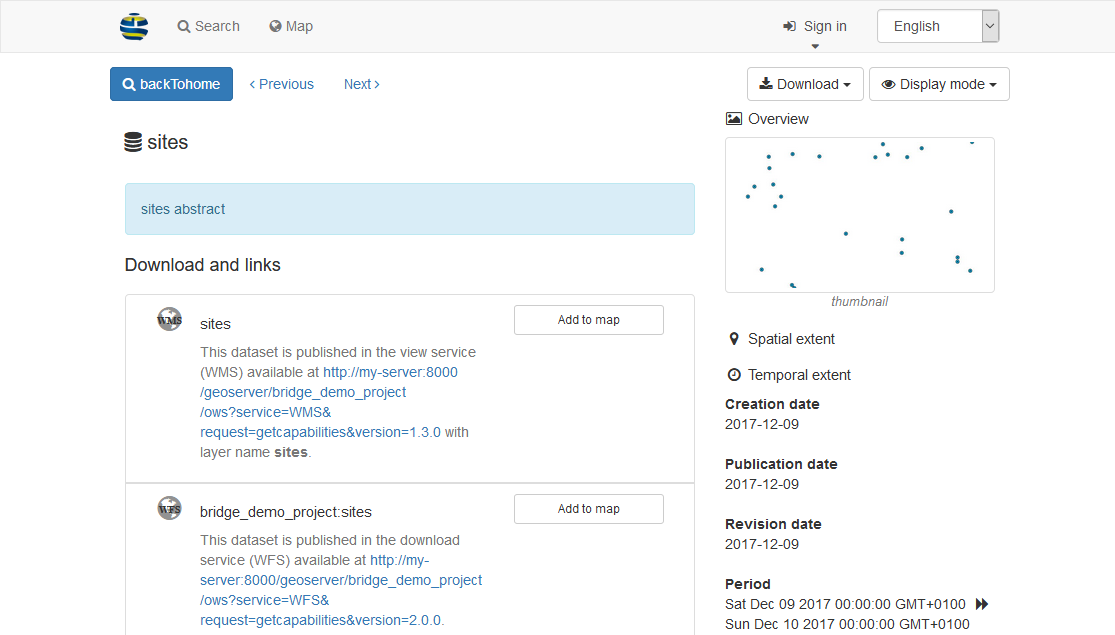The image size is (1115, 635).
Task: Click the database icon beside the sites title
Action: pyautogui.click(x=133, y=142)
